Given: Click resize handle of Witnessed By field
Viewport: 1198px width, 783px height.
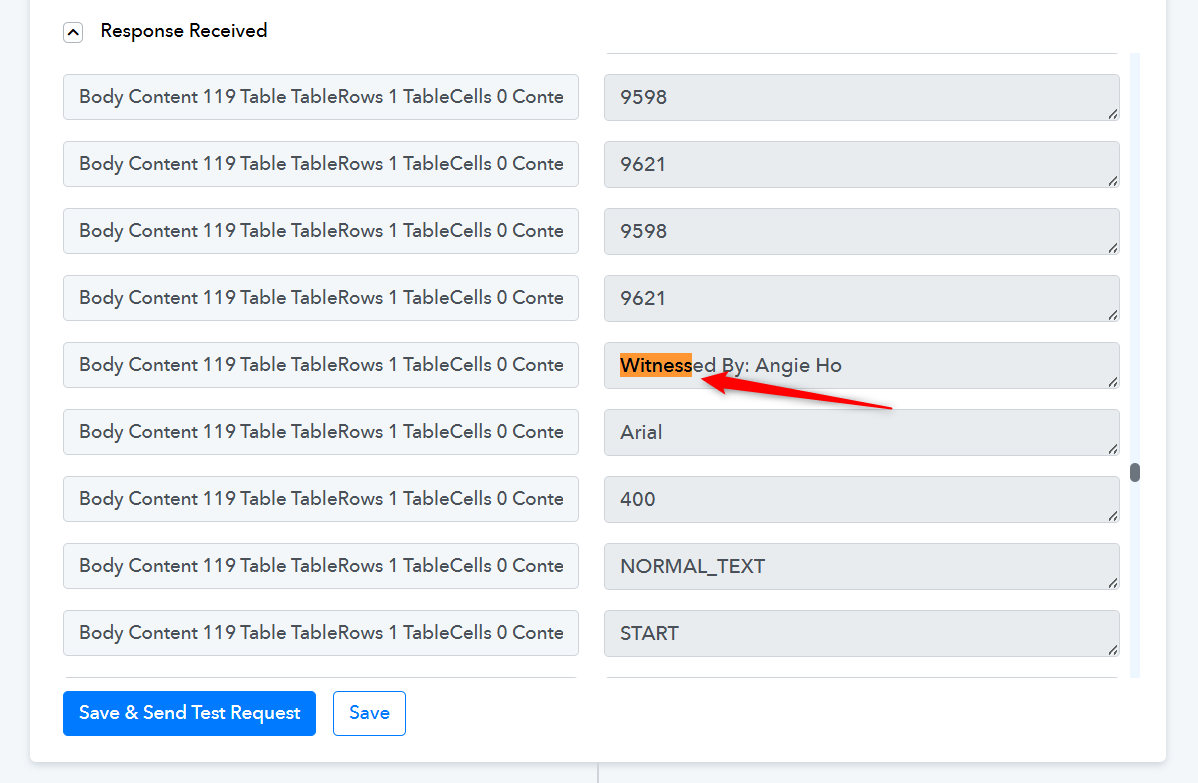Looking at the screenshot, I should (1113, 382).
